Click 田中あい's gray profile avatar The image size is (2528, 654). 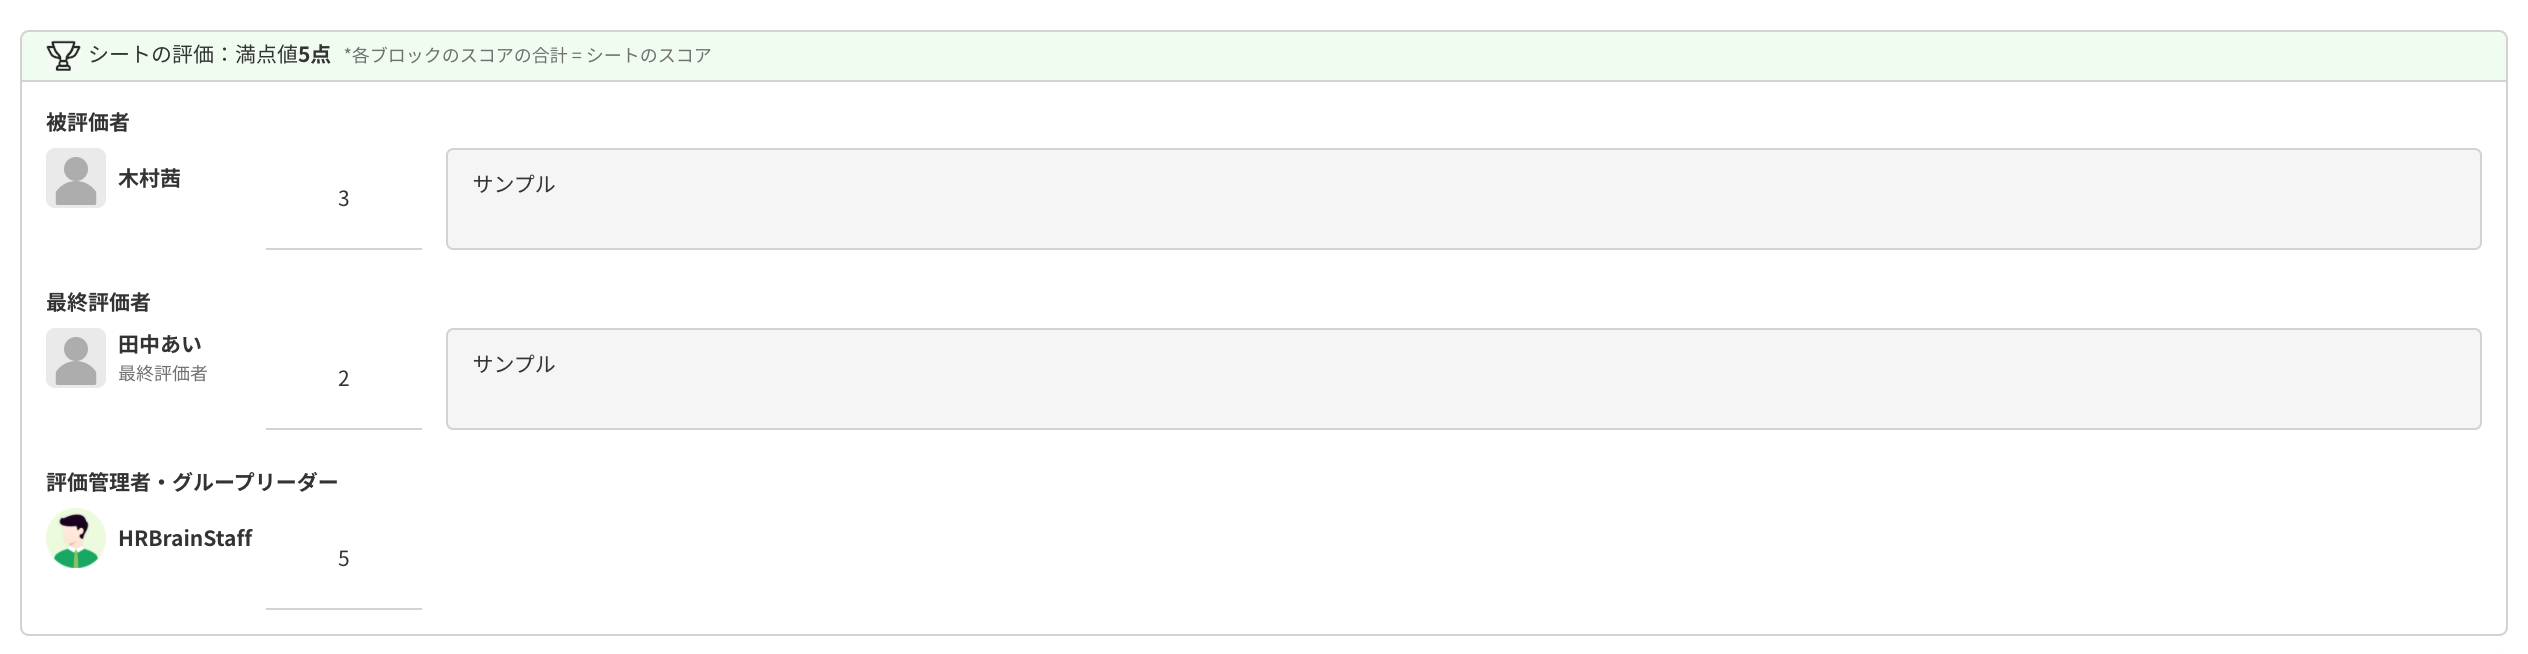76,359
